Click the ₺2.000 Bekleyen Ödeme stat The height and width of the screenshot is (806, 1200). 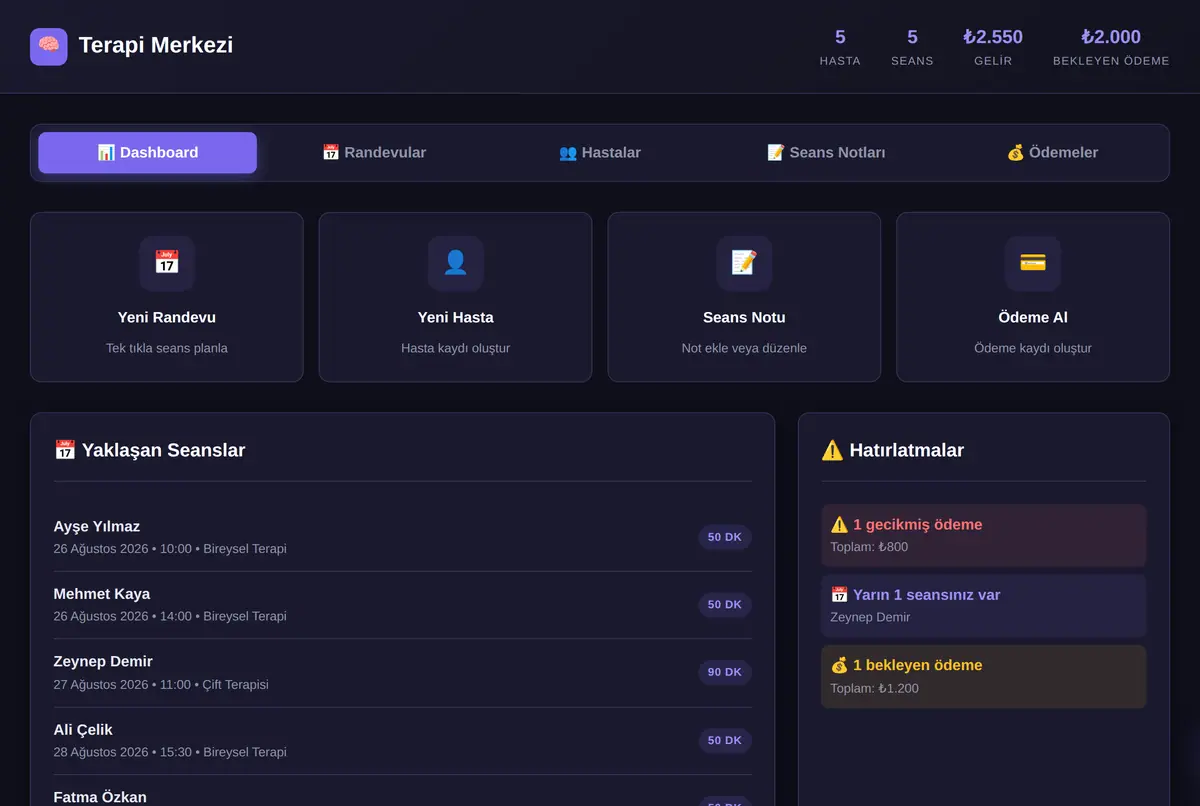pyautogui.click(x=1111, y=47)
